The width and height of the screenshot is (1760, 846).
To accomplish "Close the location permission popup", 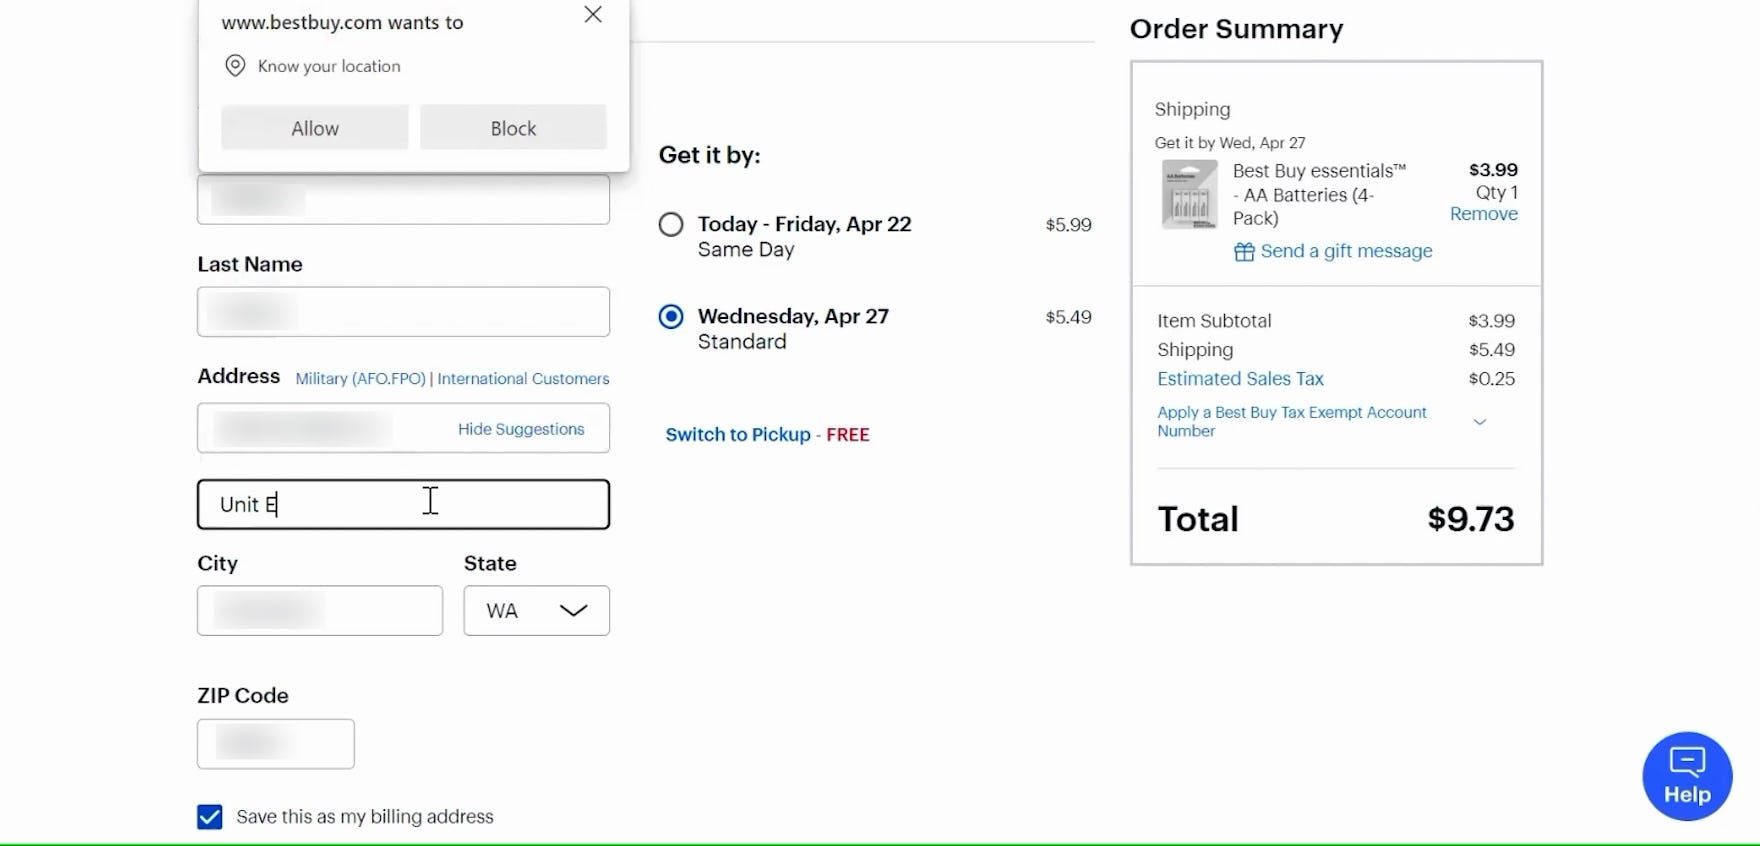I will 593,15.
